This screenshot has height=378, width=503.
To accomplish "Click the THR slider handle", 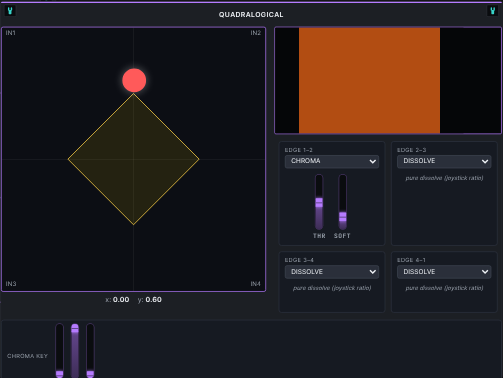I will coord(319,202).
